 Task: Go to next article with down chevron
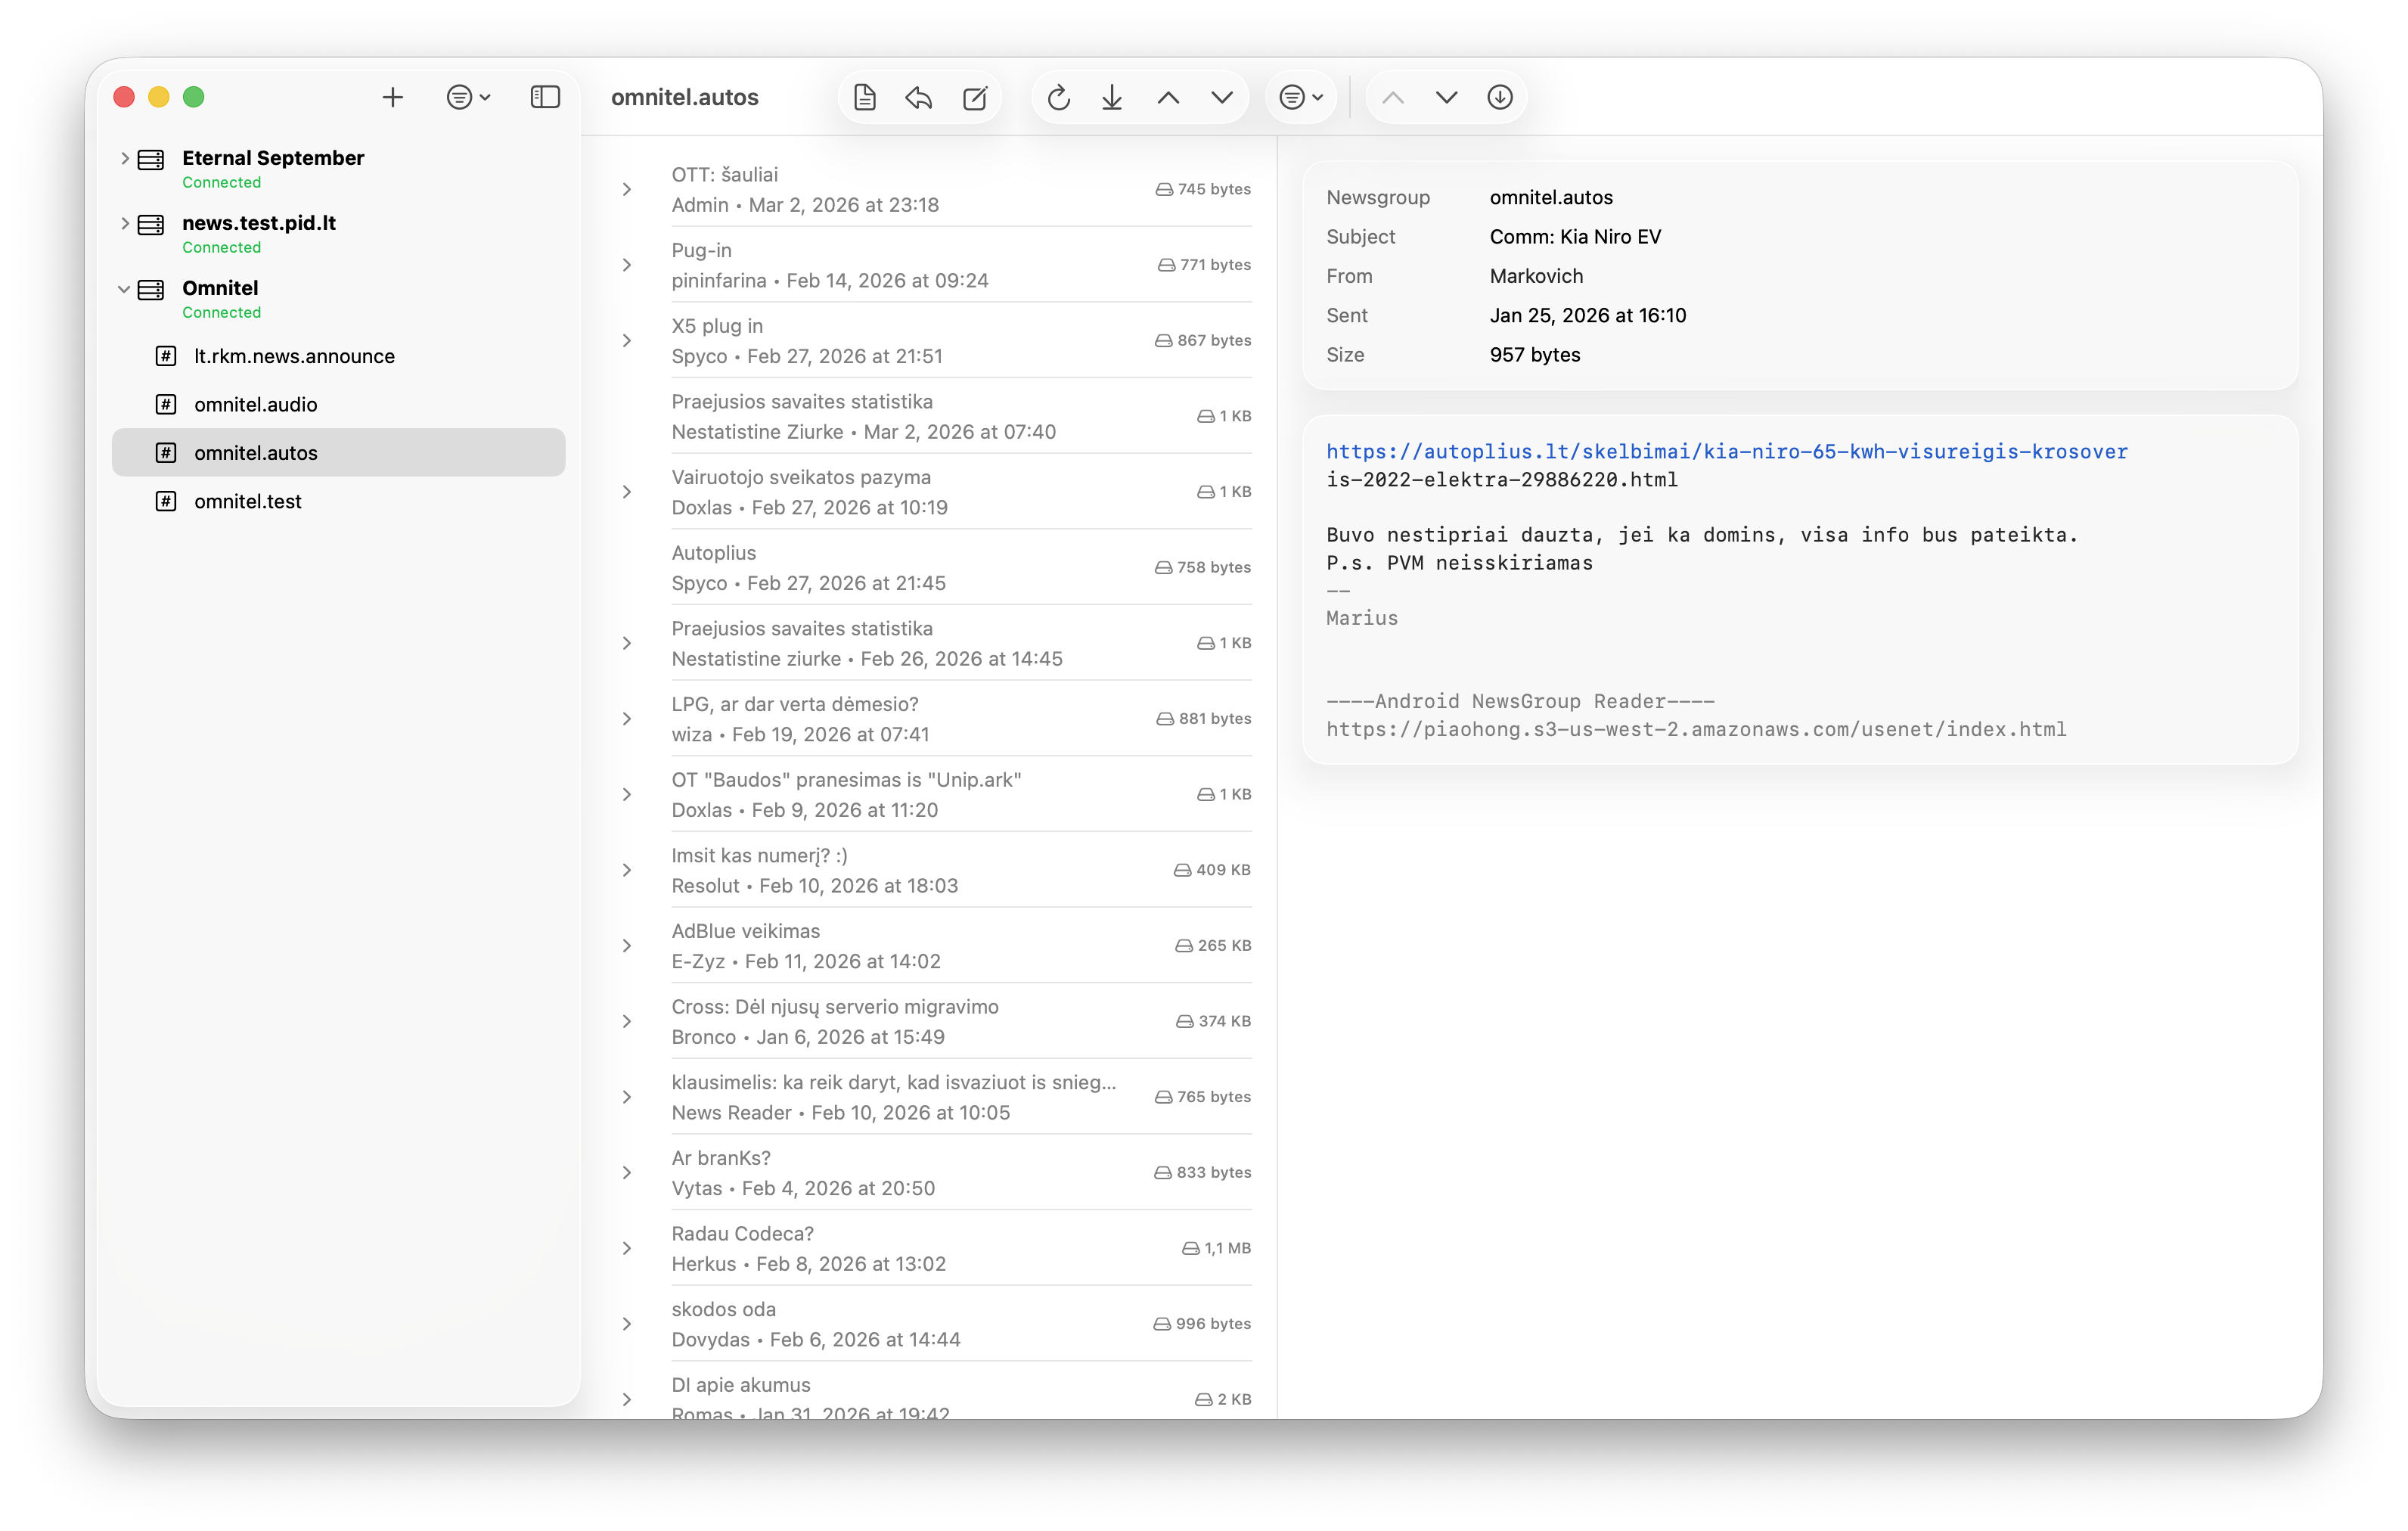pyautogui.click(x=1446, y=97)
